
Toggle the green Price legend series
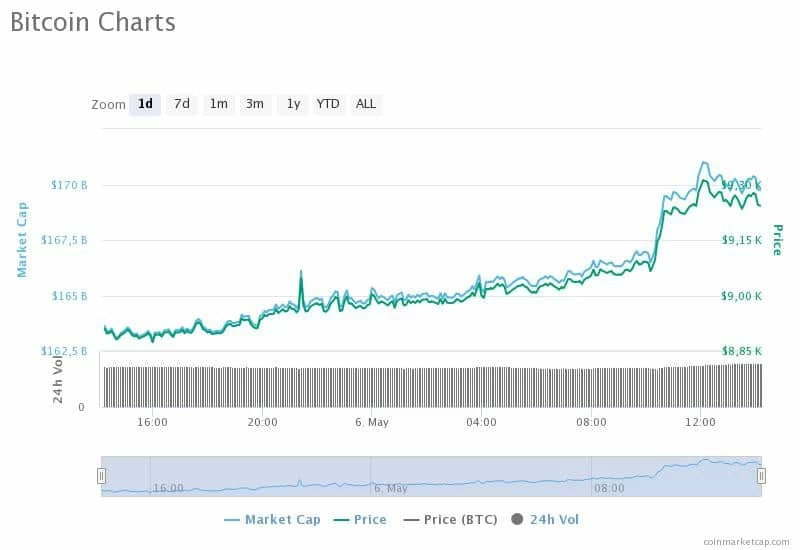(360, 520)
